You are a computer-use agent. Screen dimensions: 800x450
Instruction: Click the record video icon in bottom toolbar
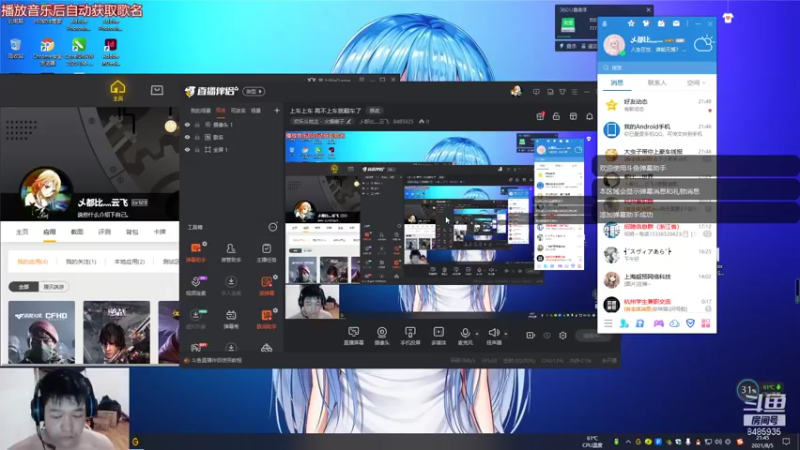point(530,335)
